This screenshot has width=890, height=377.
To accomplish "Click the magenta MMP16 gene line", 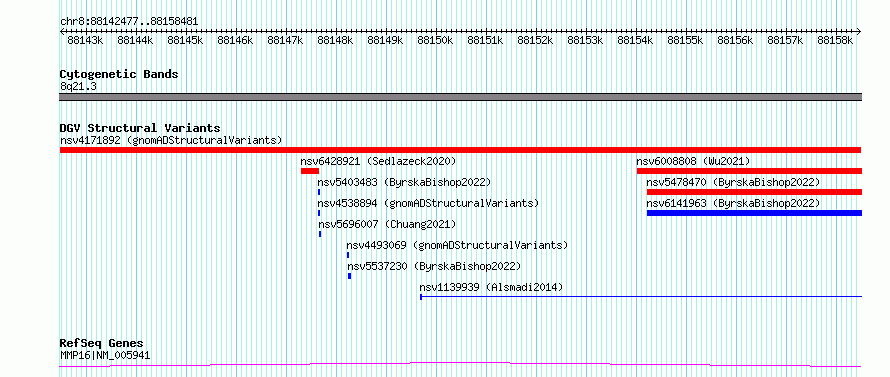I will 460,365.
